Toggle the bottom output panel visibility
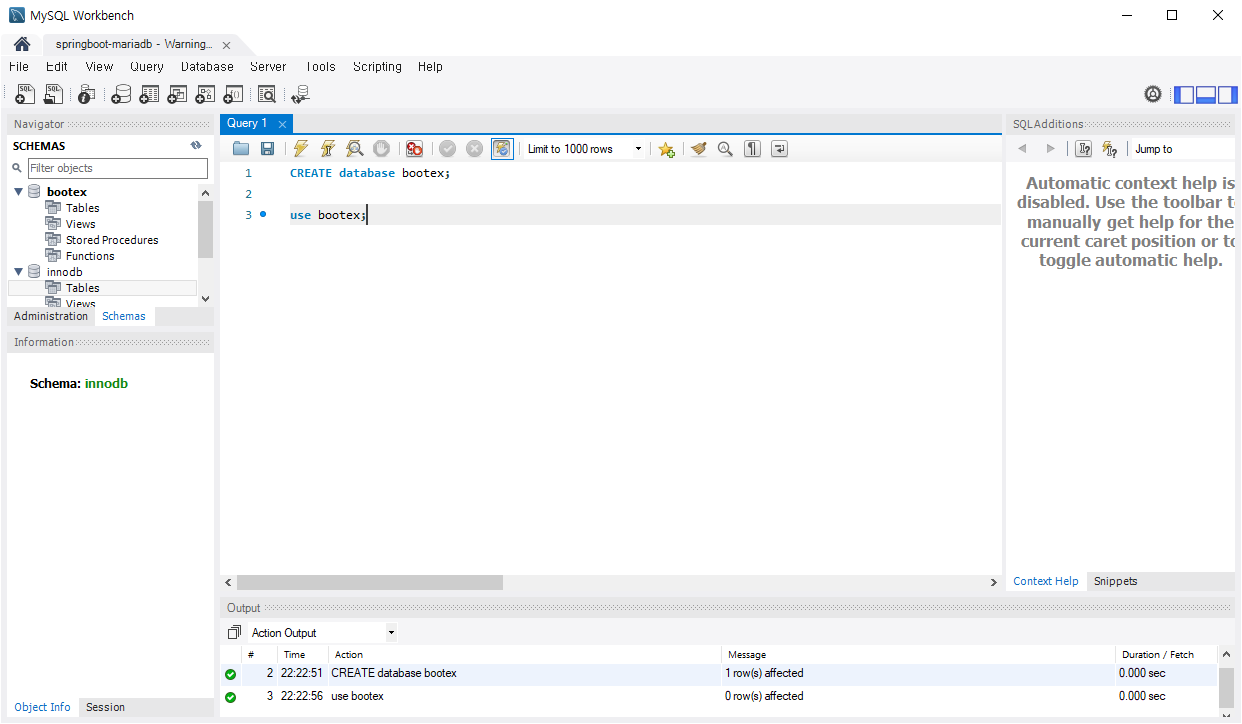Image resolution: width=1242 pixels, height=724 pixels. (1205, 95)
